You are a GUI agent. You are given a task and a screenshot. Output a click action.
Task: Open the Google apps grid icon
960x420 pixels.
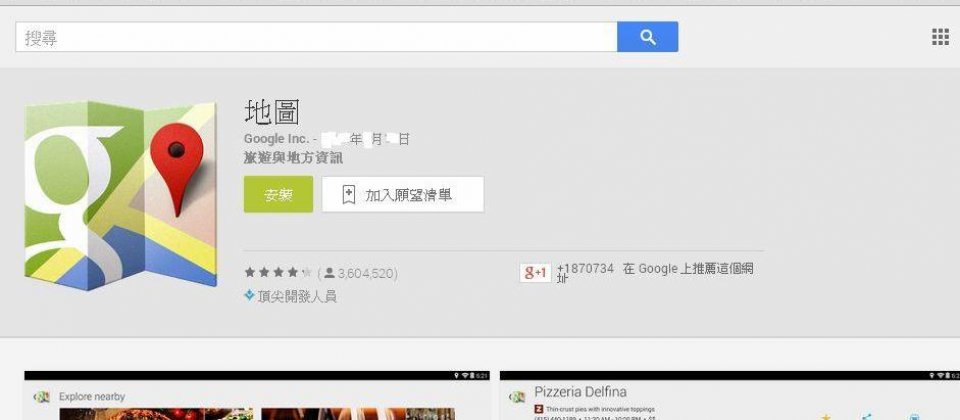pos(940,37)
